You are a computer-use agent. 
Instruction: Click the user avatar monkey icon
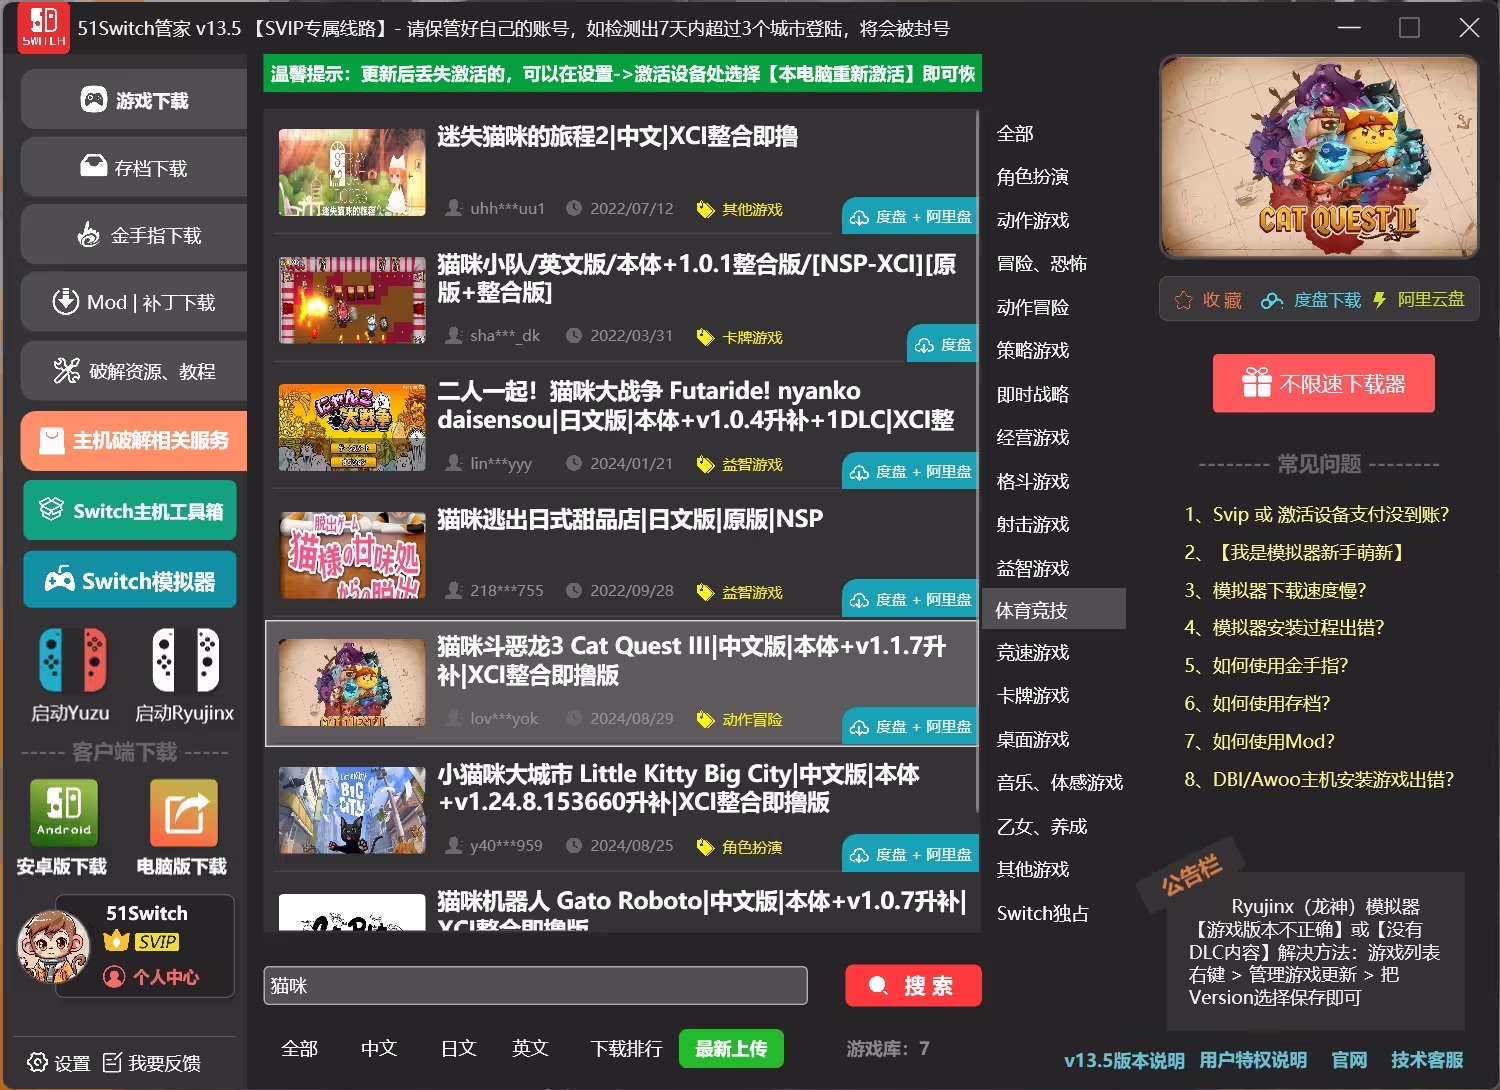(x=53, y=947)
